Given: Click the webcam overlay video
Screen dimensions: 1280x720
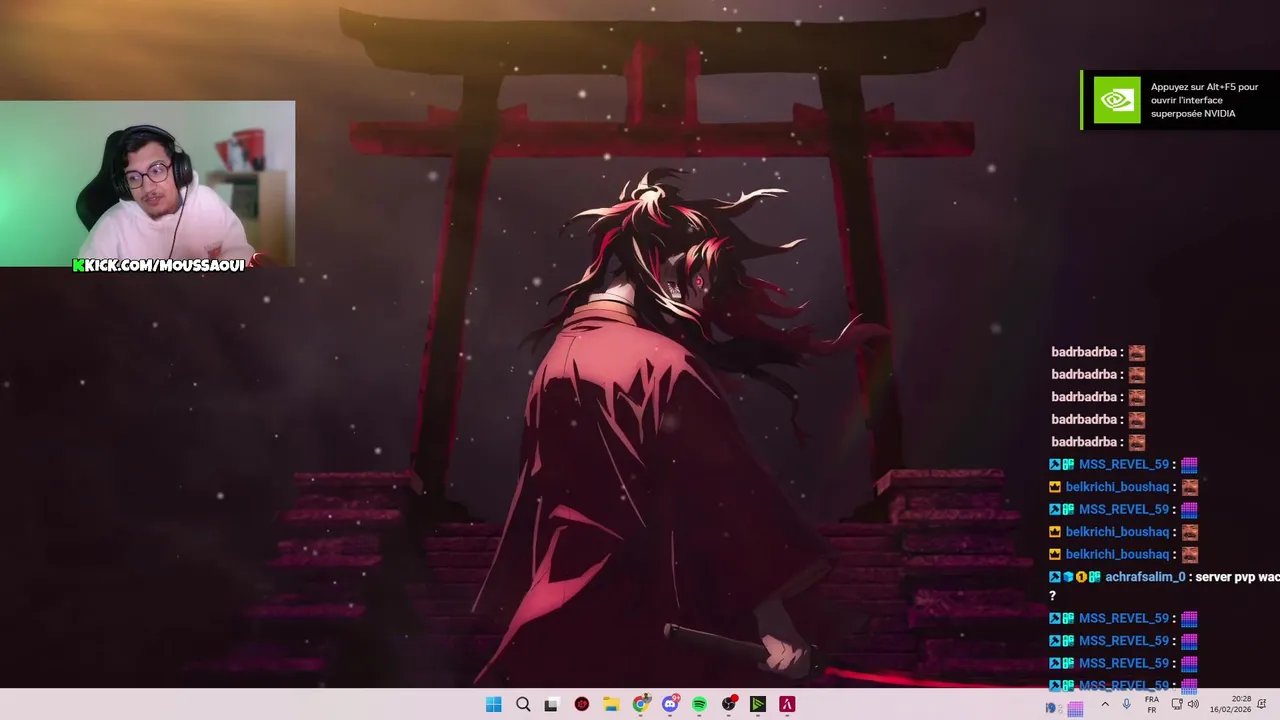Looking at the screenshot, I should (148, 183).
